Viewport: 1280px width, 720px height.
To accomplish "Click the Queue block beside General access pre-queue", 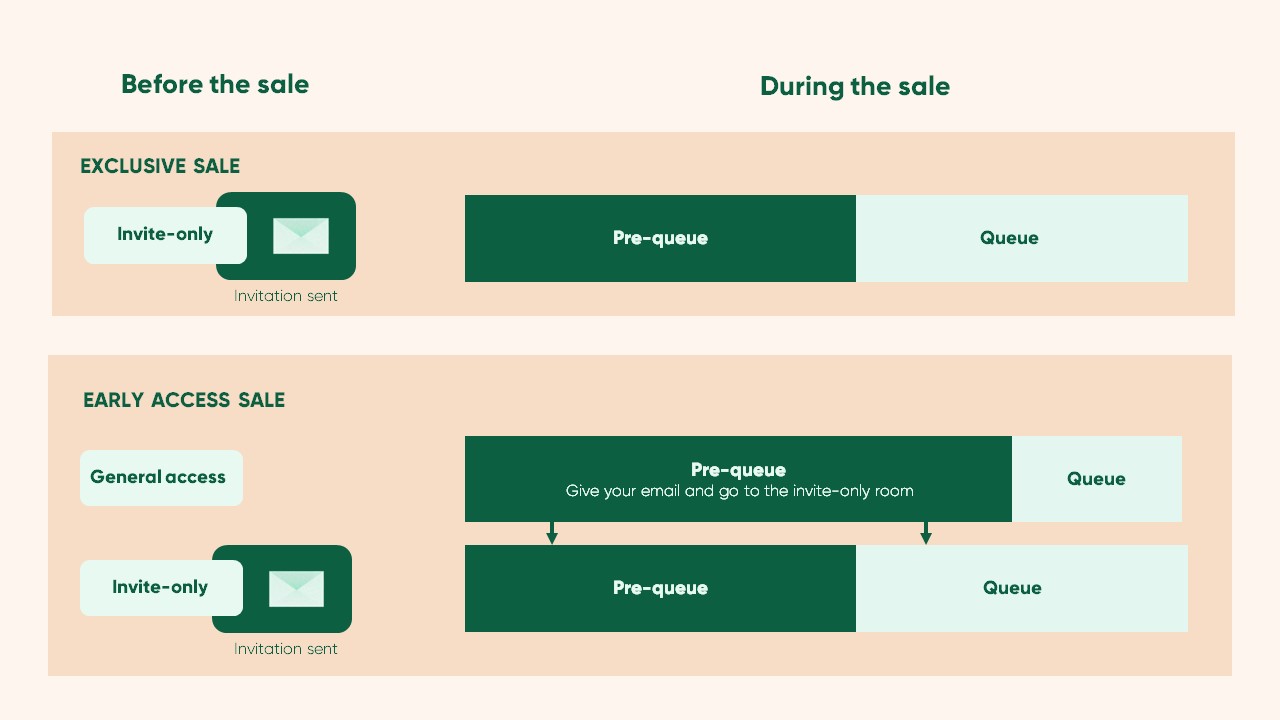I will click(x=1097, y=479).
